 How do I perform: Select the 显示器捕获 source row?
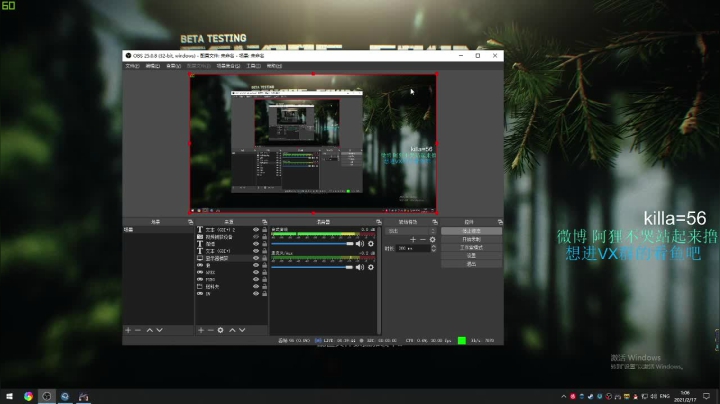click(x=232, y=258)
